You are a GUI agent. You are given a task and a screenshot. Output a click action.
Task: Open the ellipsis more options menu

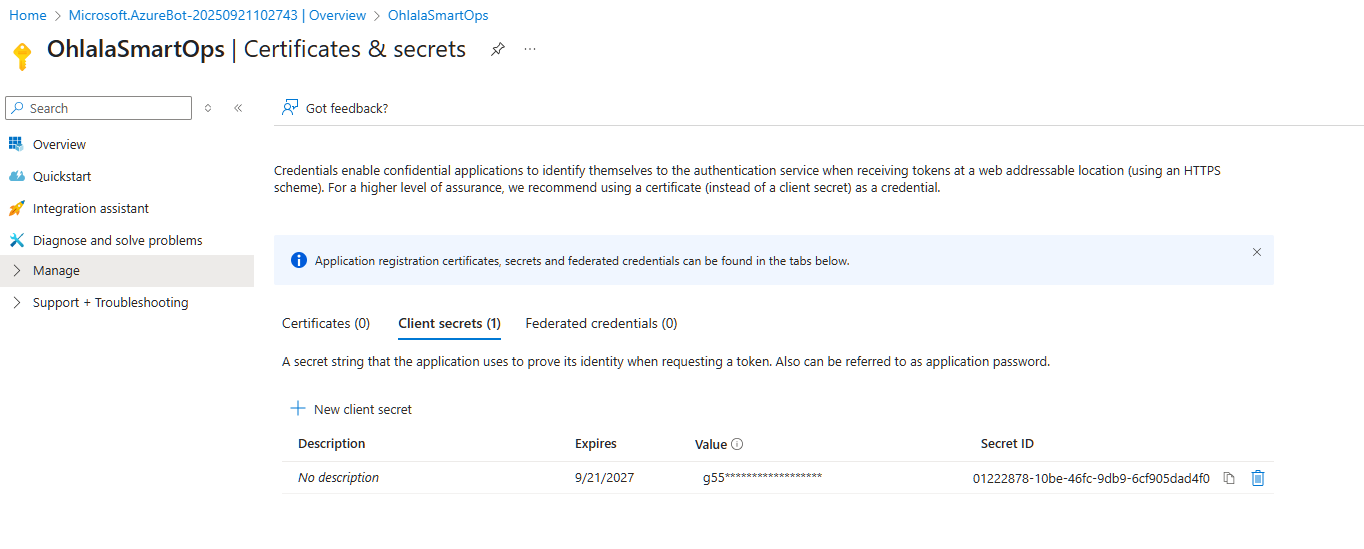coord(530,49)
